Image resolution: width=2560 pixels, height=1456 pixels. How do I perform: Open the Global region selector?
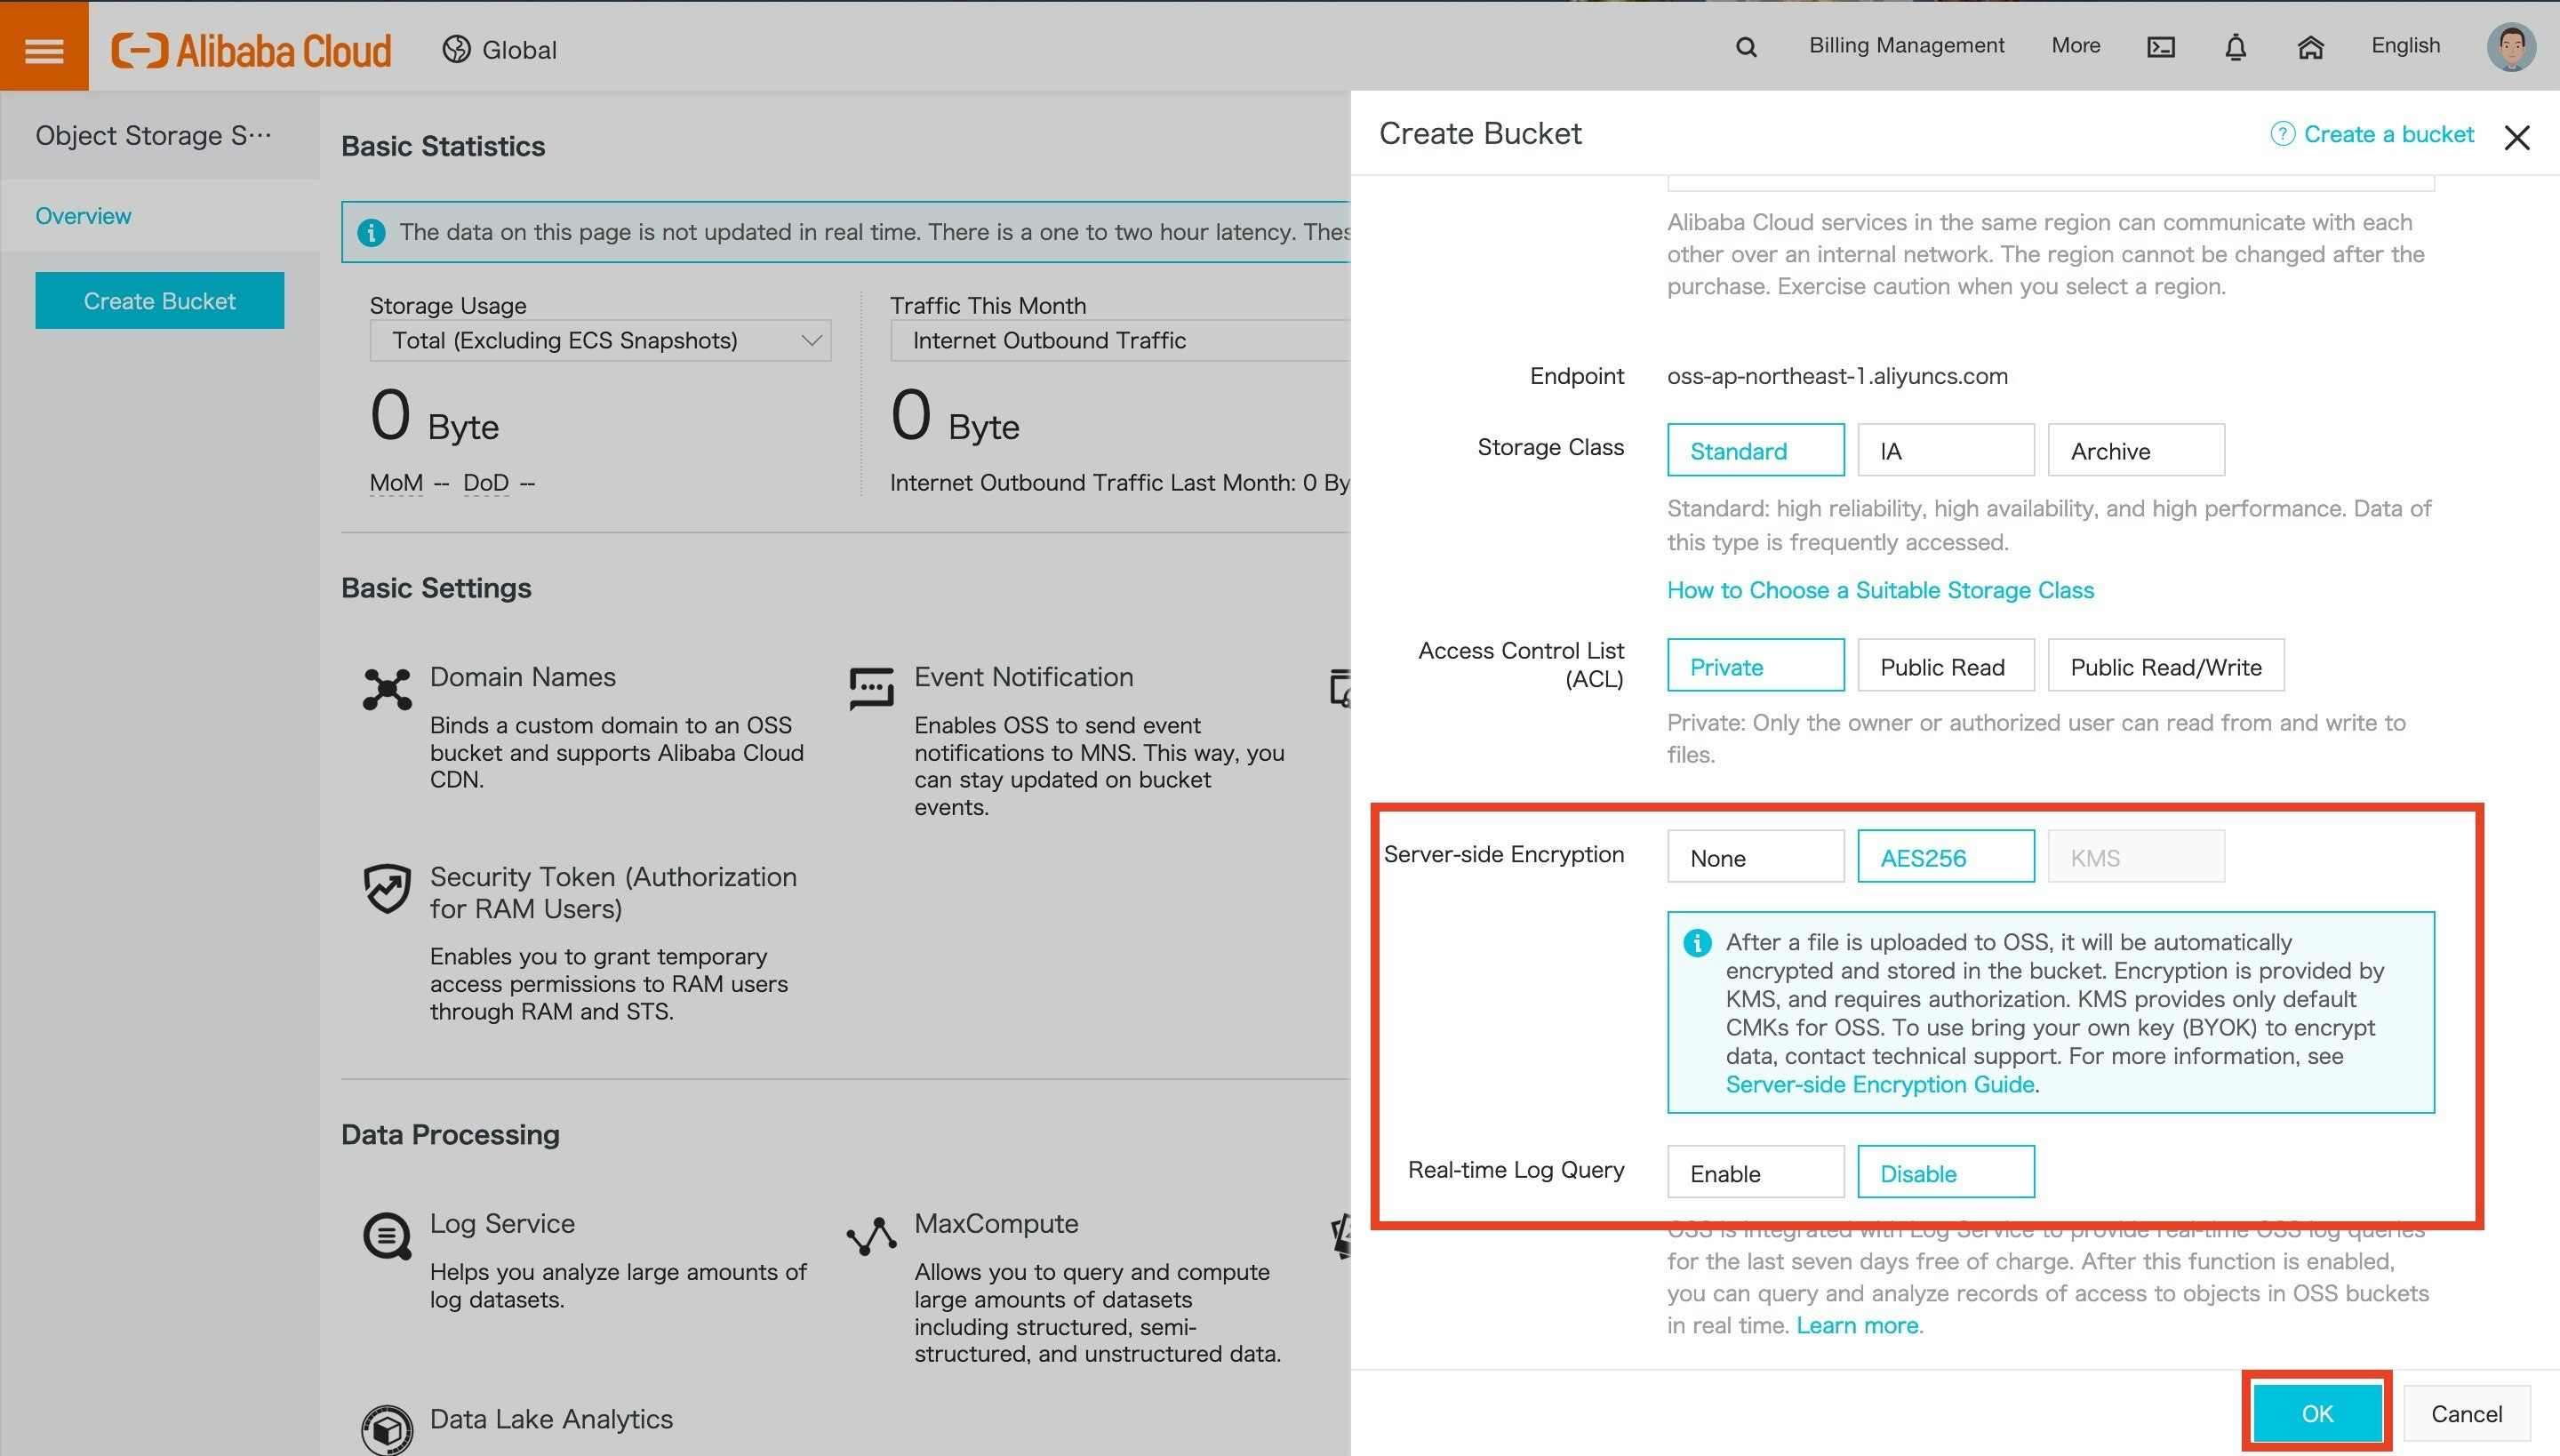coord(500,49)
